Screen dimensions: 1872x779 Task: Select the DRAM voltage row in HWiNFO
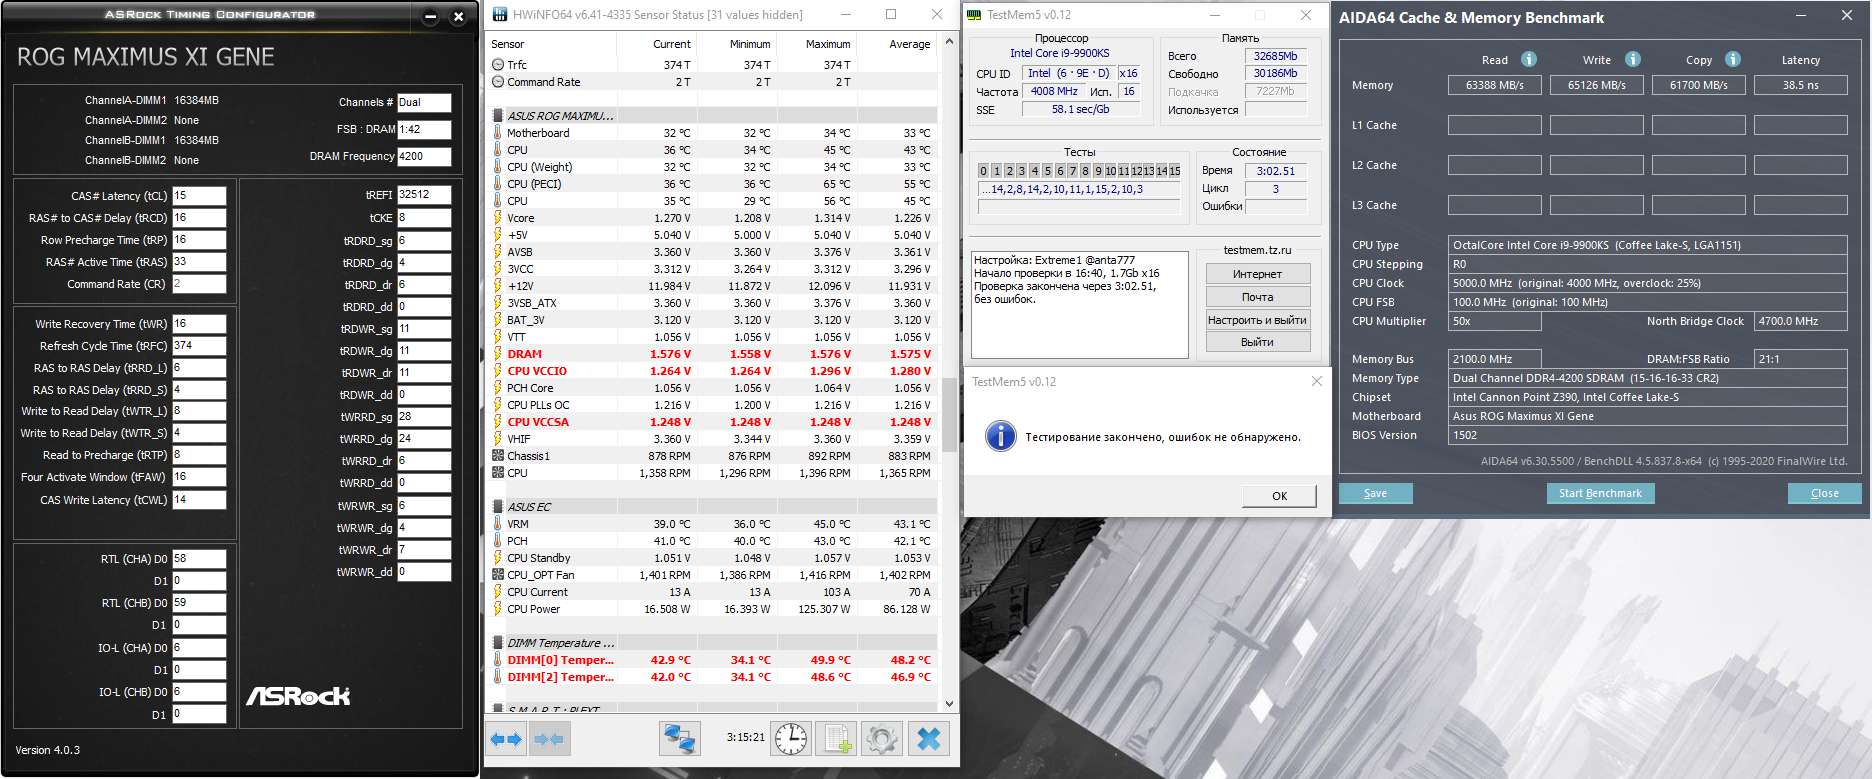pos(712,354)
